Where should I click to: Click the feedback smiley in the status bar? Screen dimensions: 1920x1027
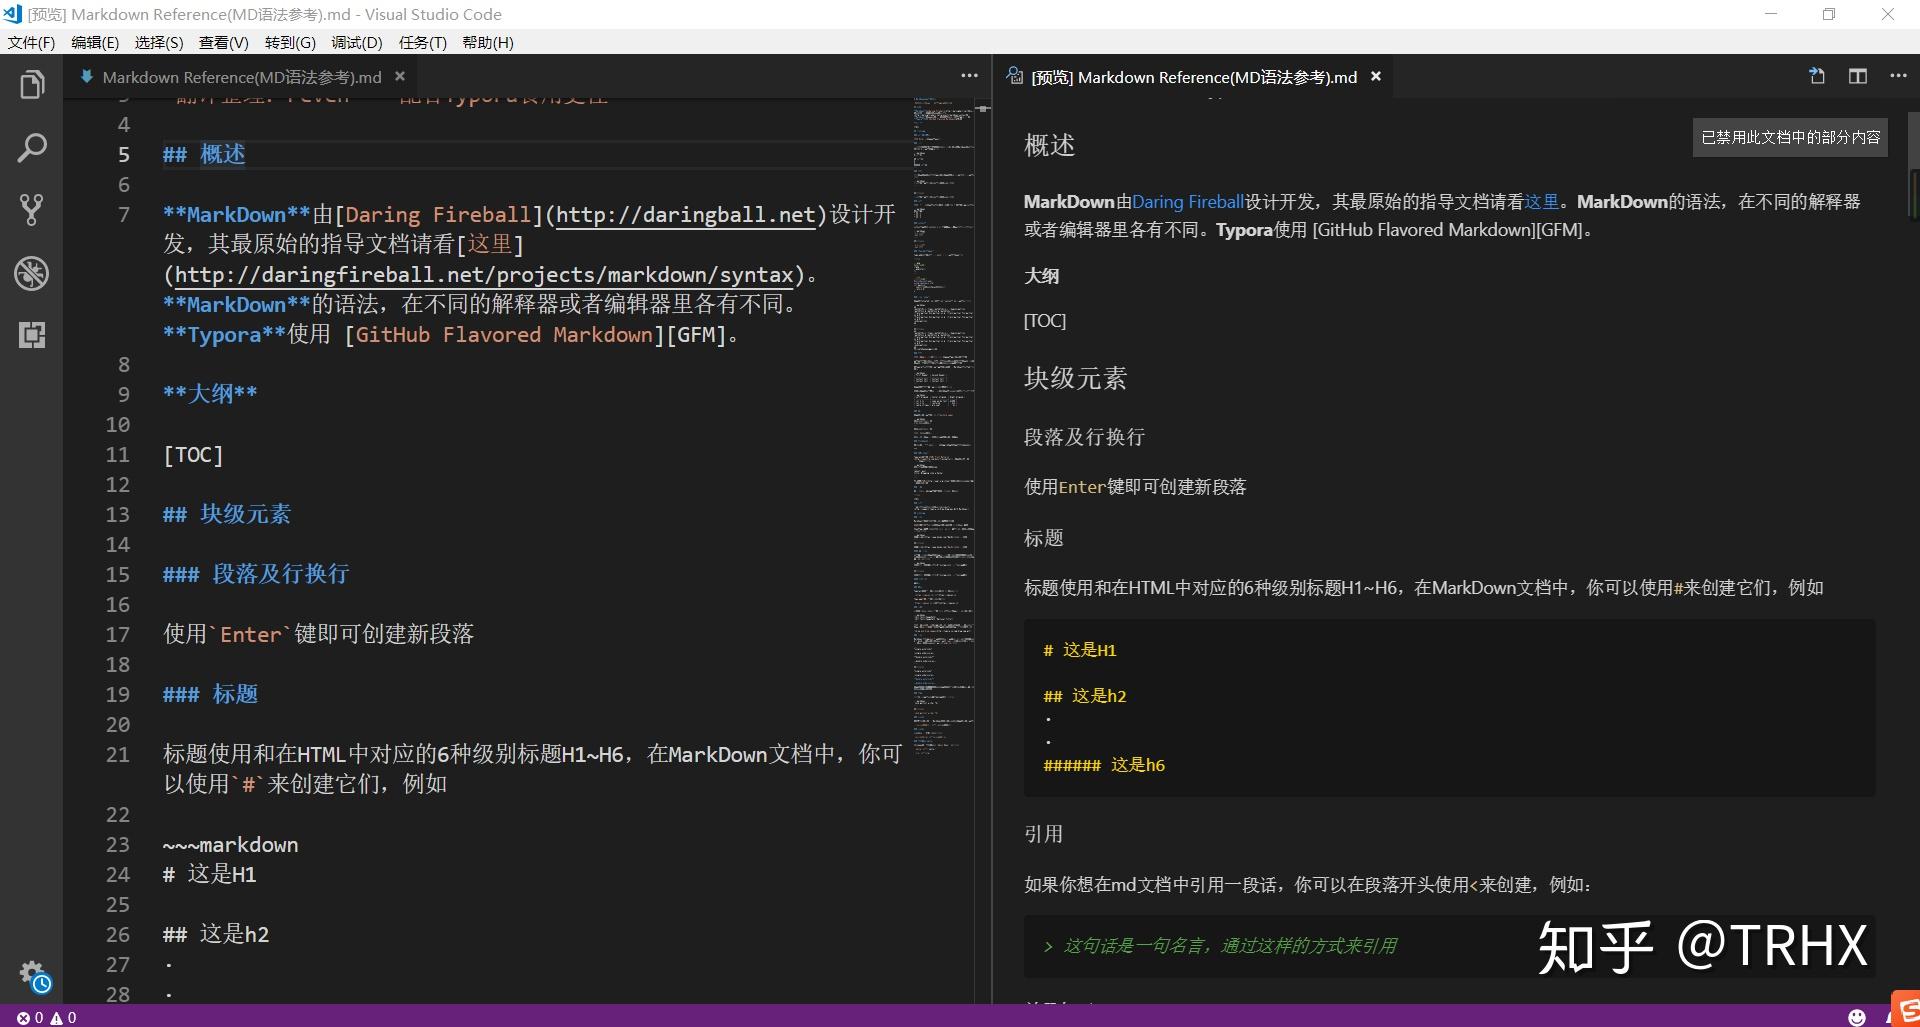coord(1856,1017)
